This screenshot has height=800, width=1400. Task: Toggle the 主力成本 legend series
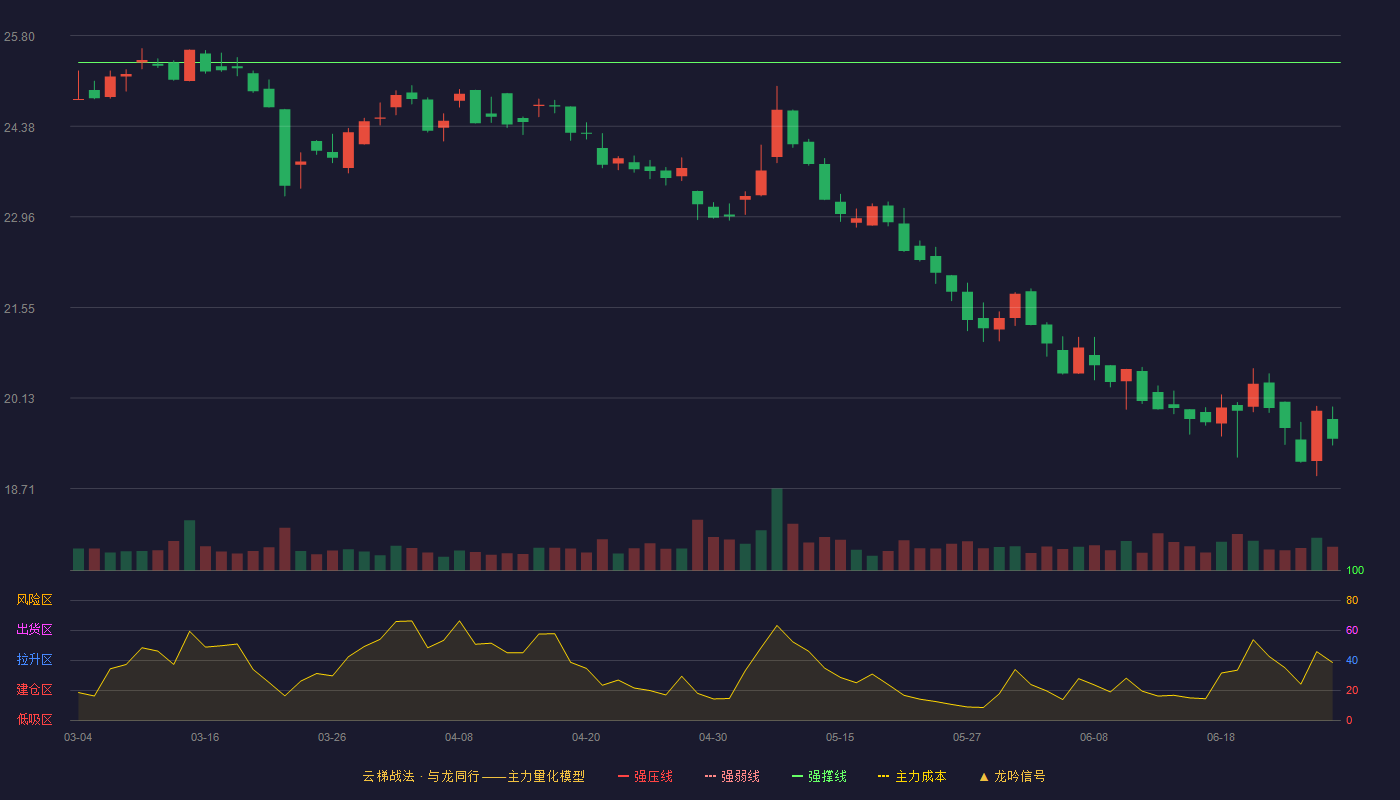912,776
